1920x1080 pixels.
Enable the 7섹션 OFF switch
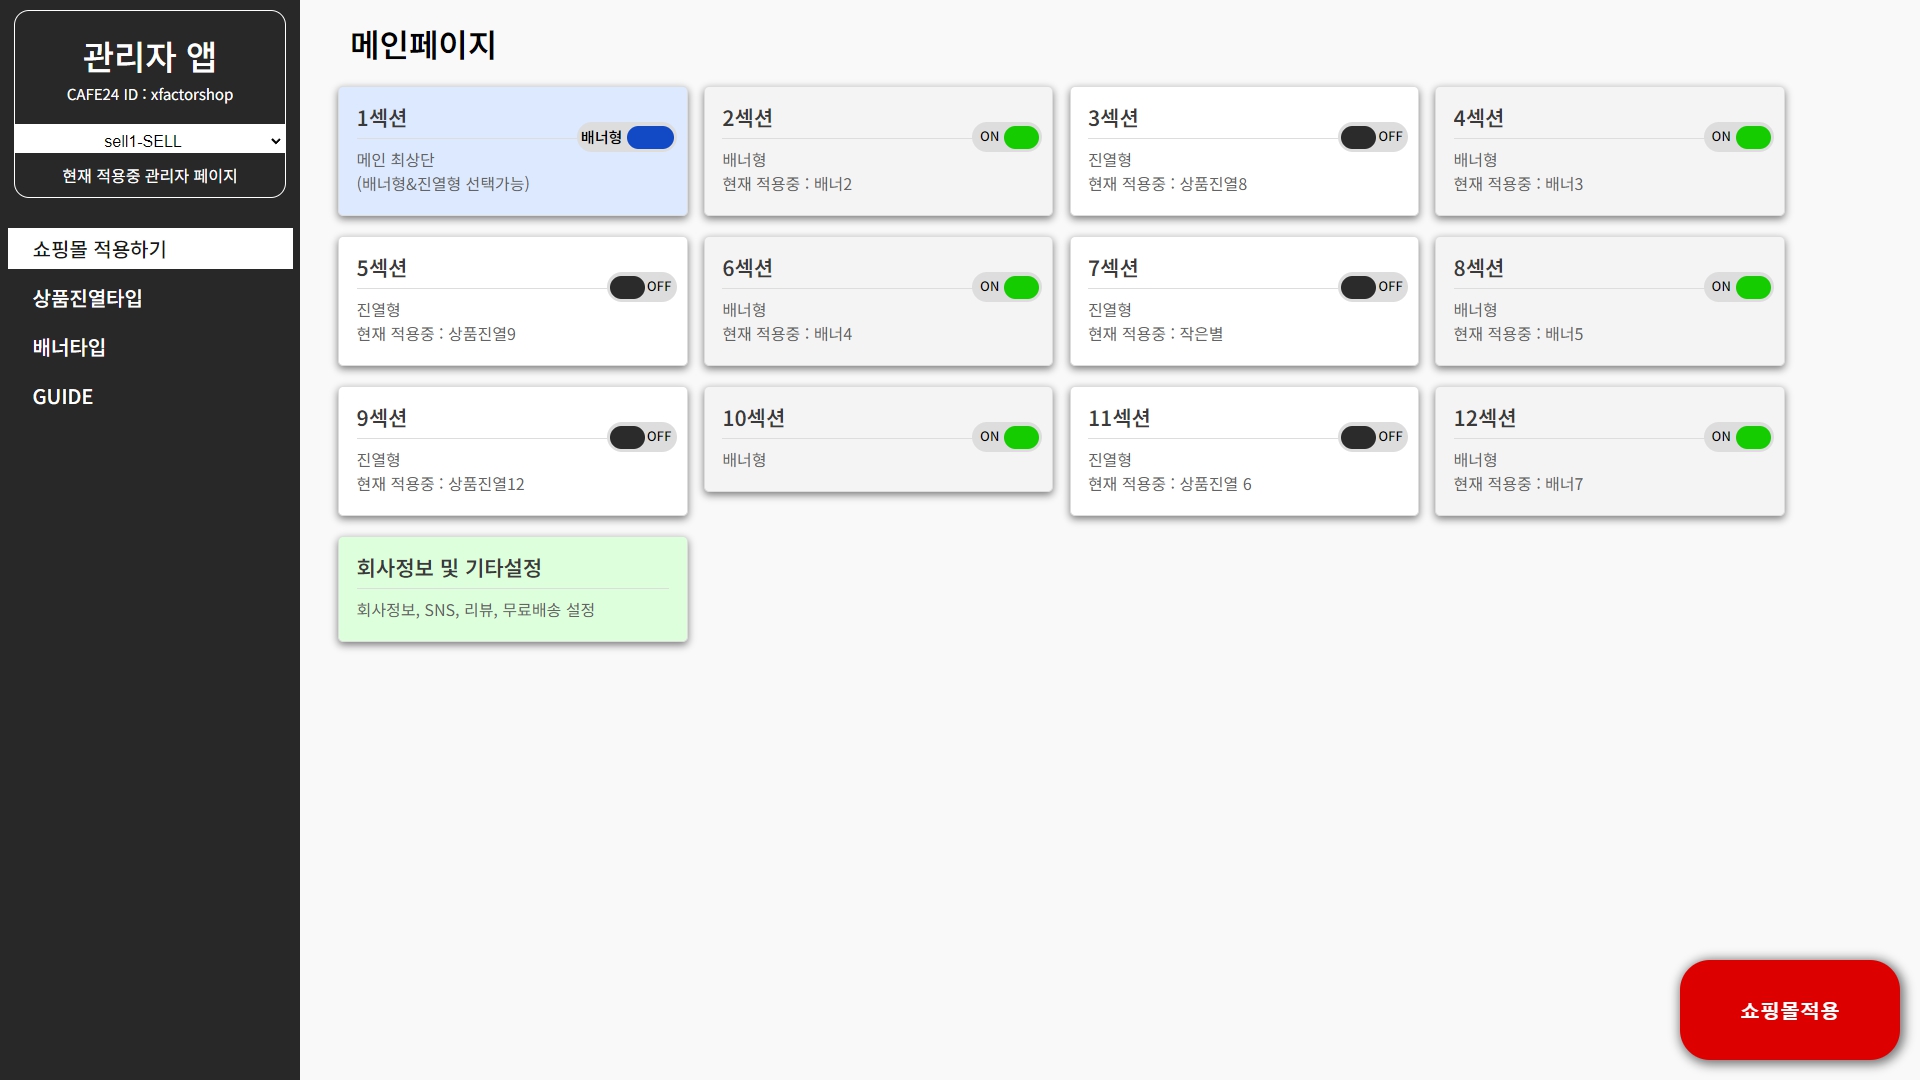[1373, 287]
